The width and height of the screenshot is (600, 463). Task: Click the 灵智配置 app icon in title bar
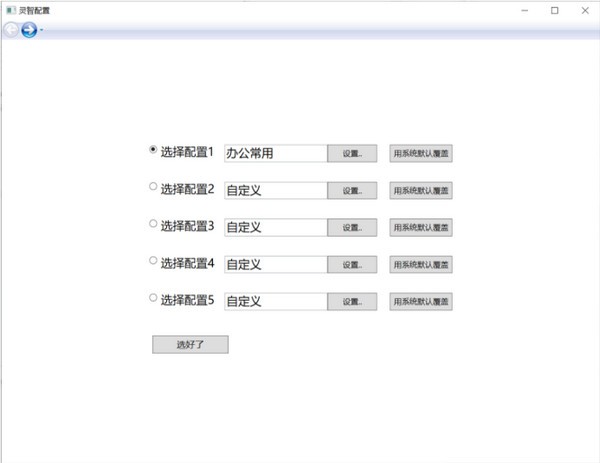[10, 10]
